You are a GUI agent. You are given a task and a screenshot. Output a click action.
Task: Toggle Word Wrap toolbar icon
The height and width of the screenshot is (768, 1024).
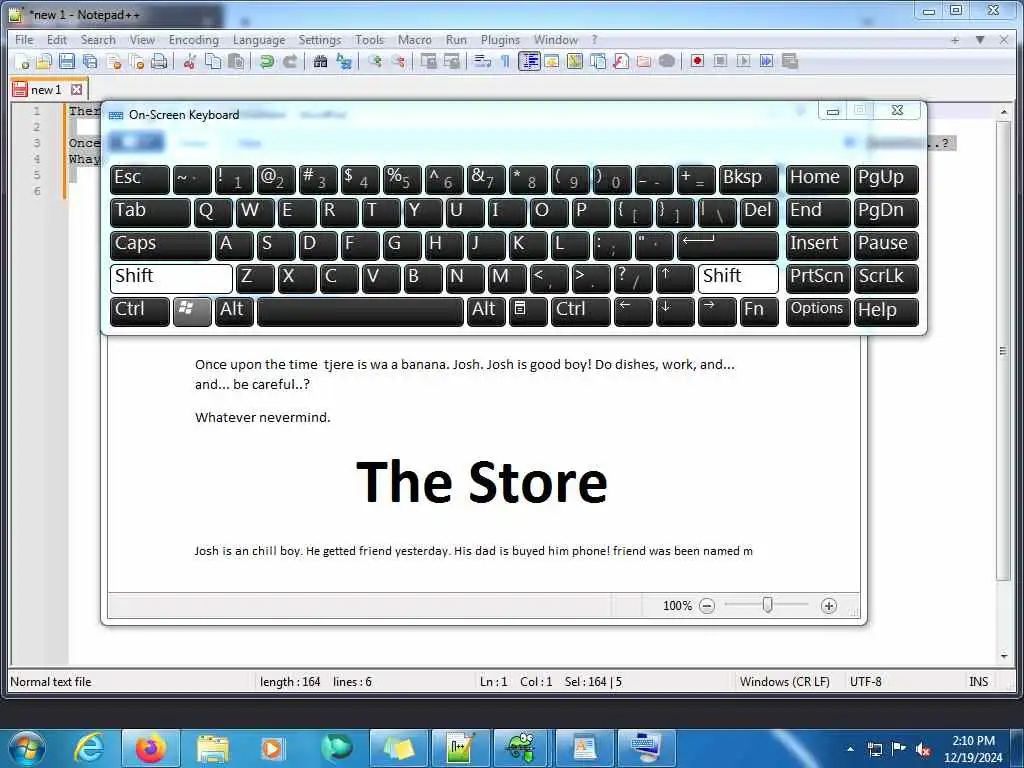tap(483, 62)
